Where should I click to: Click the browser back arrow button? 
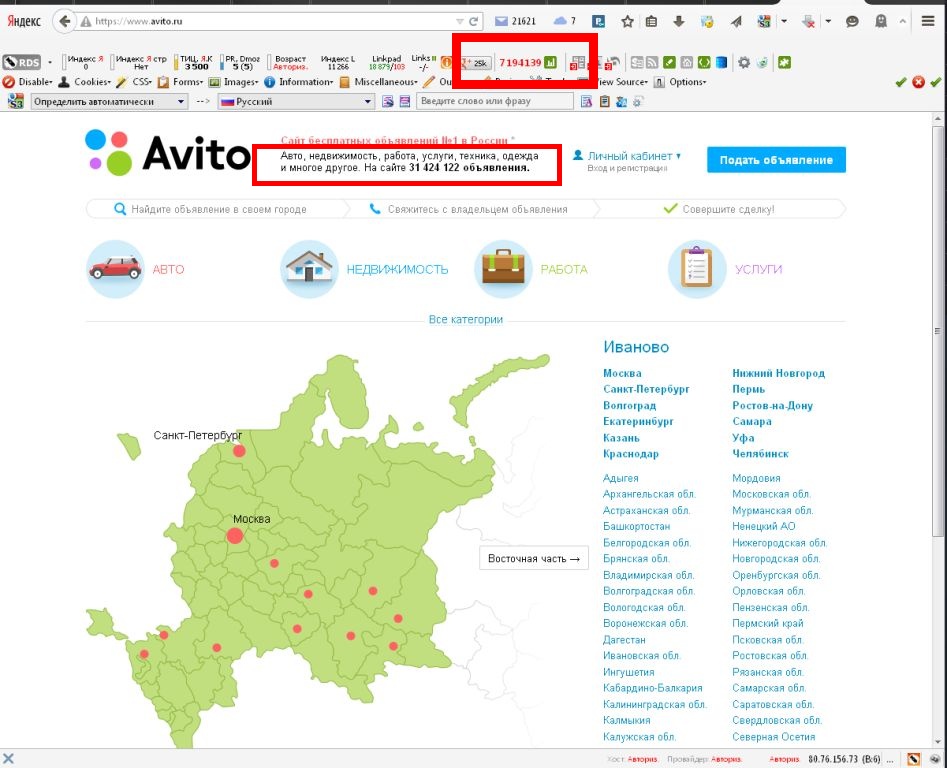[x=65, y=21]
